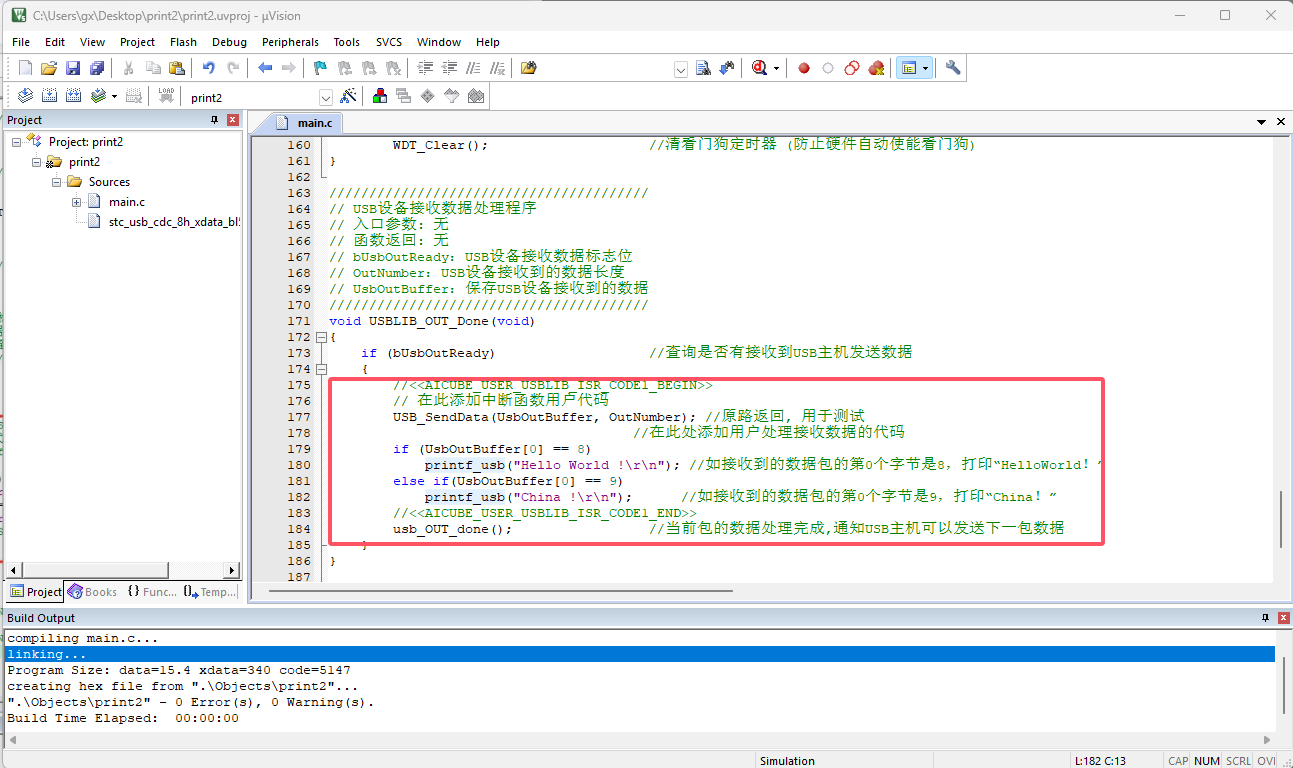Viewport: 1293px width, 768px height.
Task: Build target files icon
Action: tap(49, 96)
